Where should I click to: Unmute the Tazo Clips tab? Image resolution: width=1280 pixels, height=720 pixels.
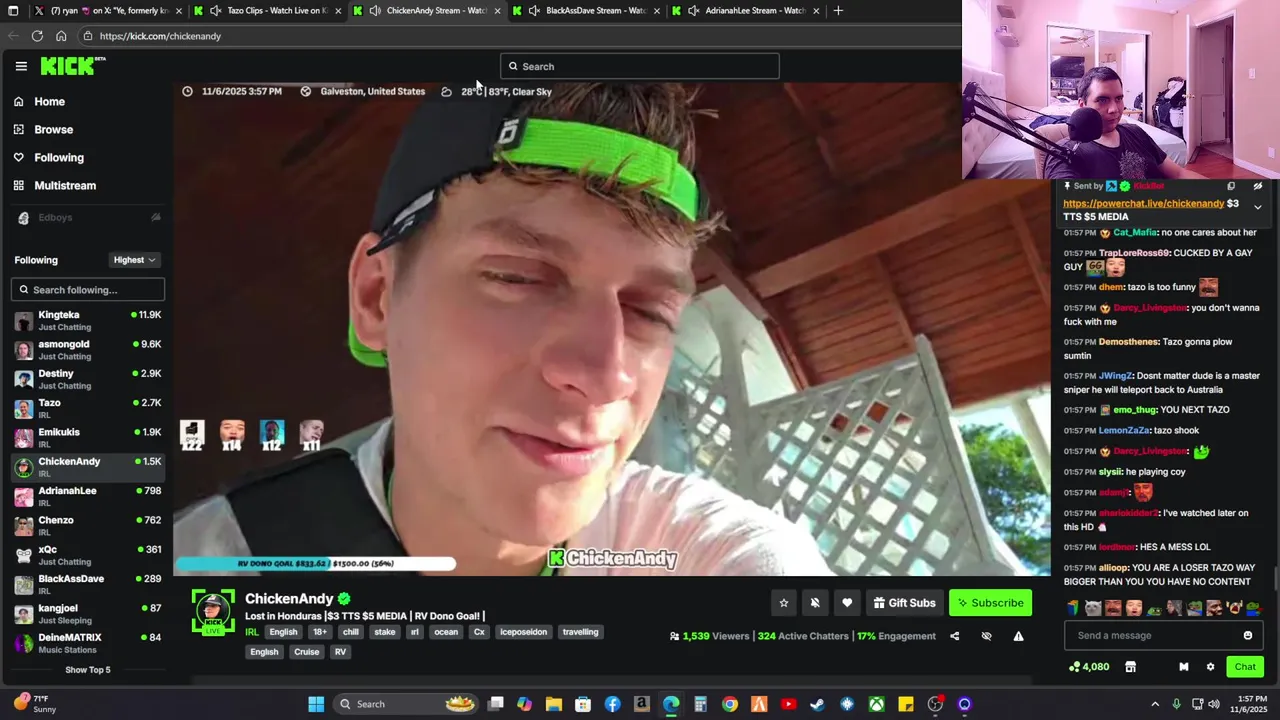click(215, 11)
